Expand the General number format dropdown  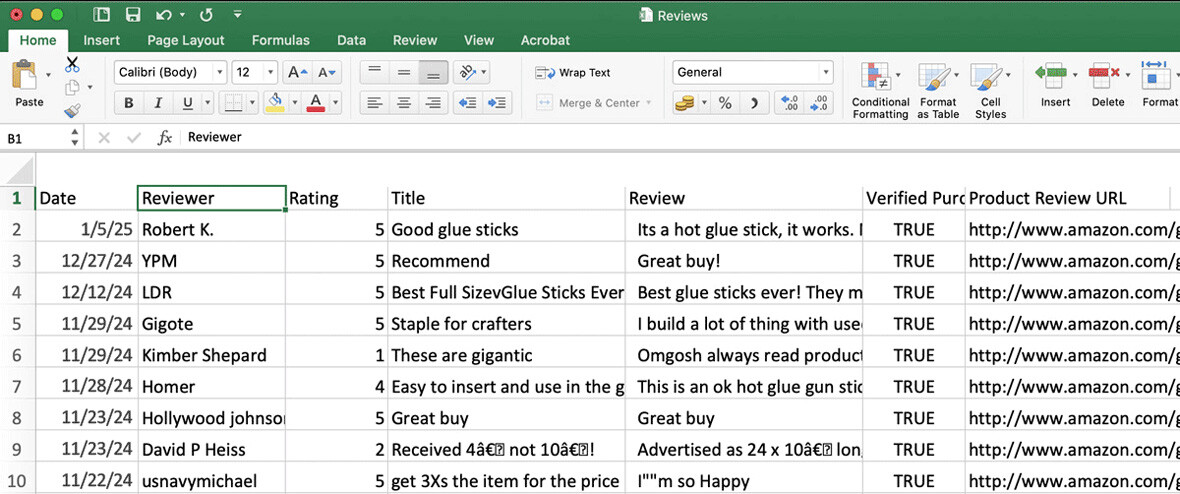(x=826, y=72)
